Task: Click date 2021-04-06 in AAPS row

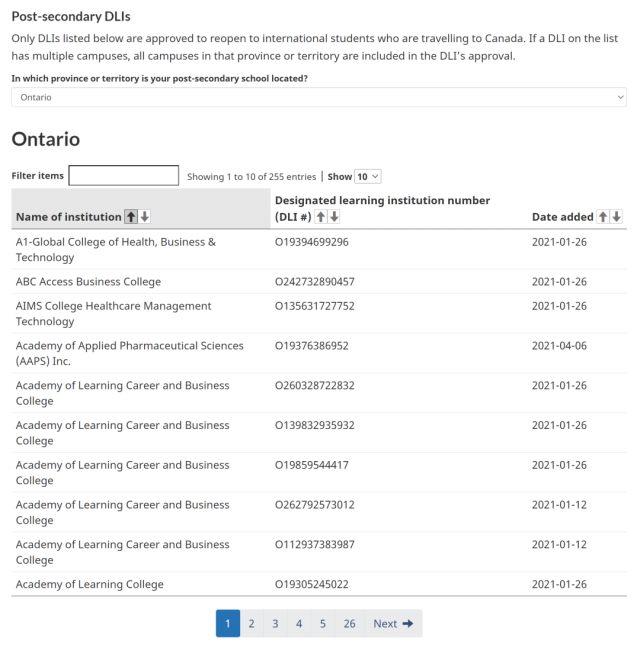Action: click(x=559, y=346)
